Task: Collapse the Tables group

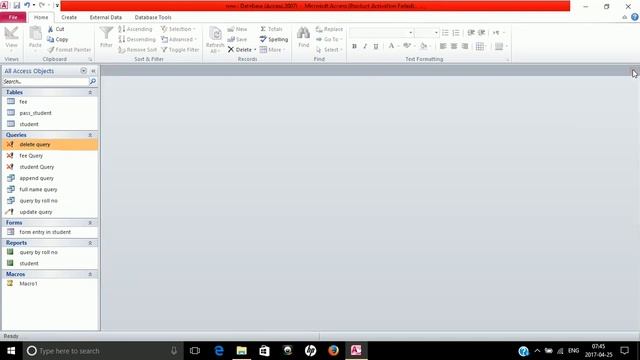Action: click(x=90, y=93)
